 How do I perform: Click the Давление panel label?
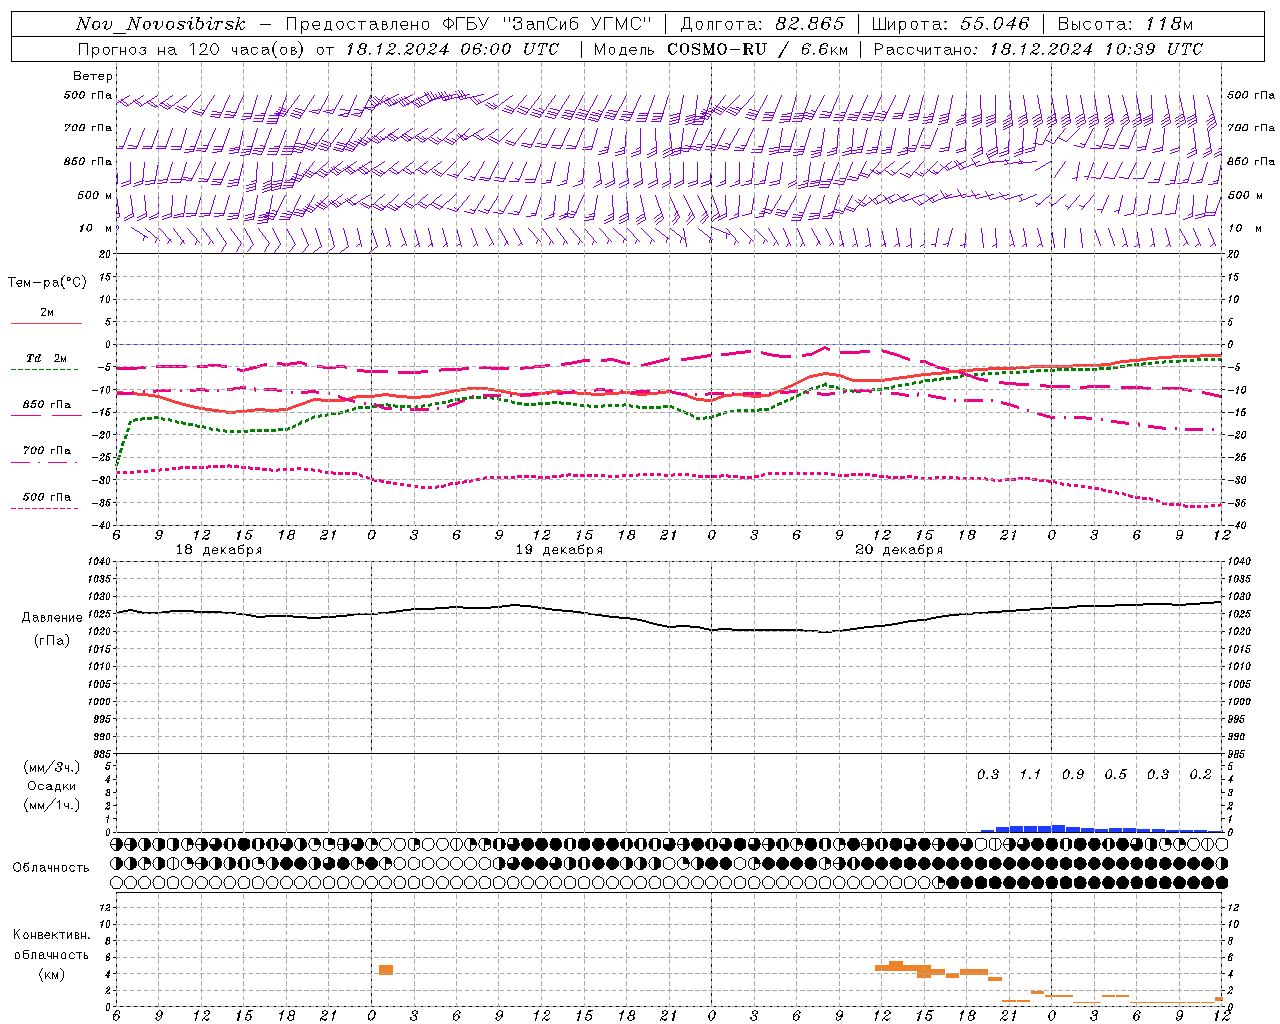52,618
